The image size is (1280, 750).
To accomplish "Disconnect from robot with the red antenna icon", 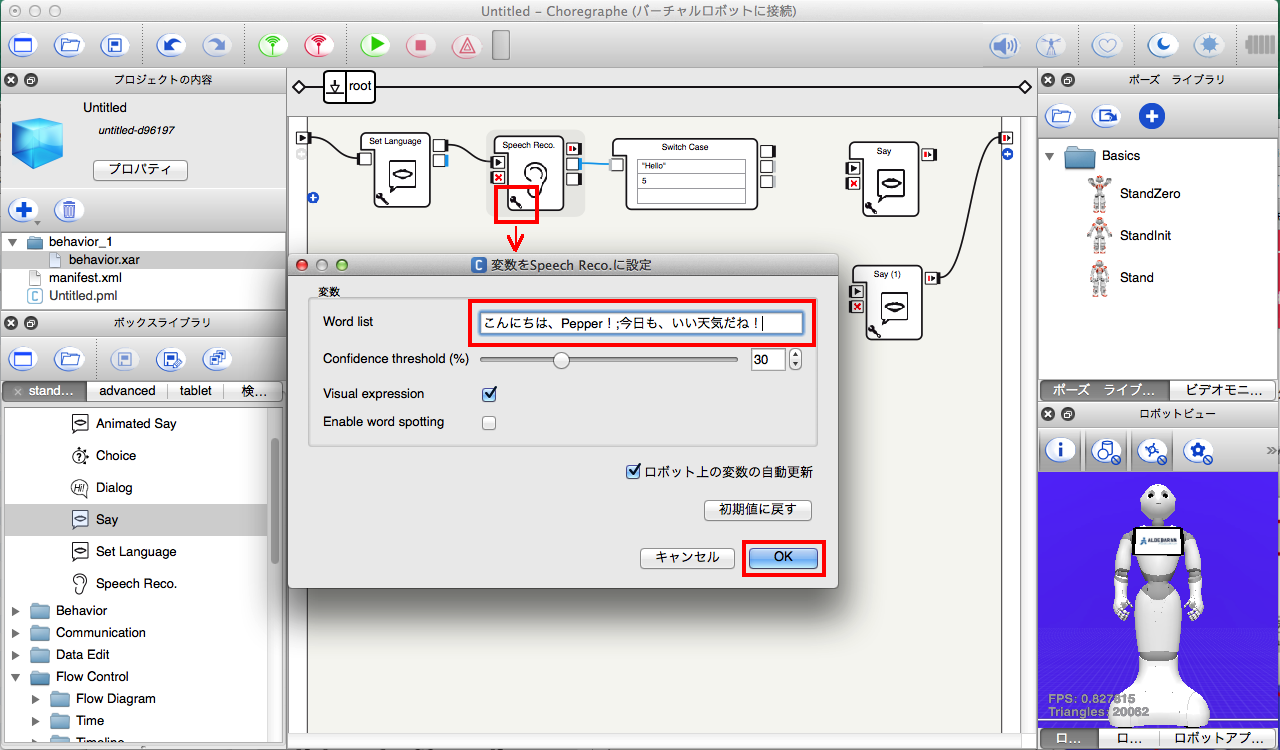I will coord(318,46).
